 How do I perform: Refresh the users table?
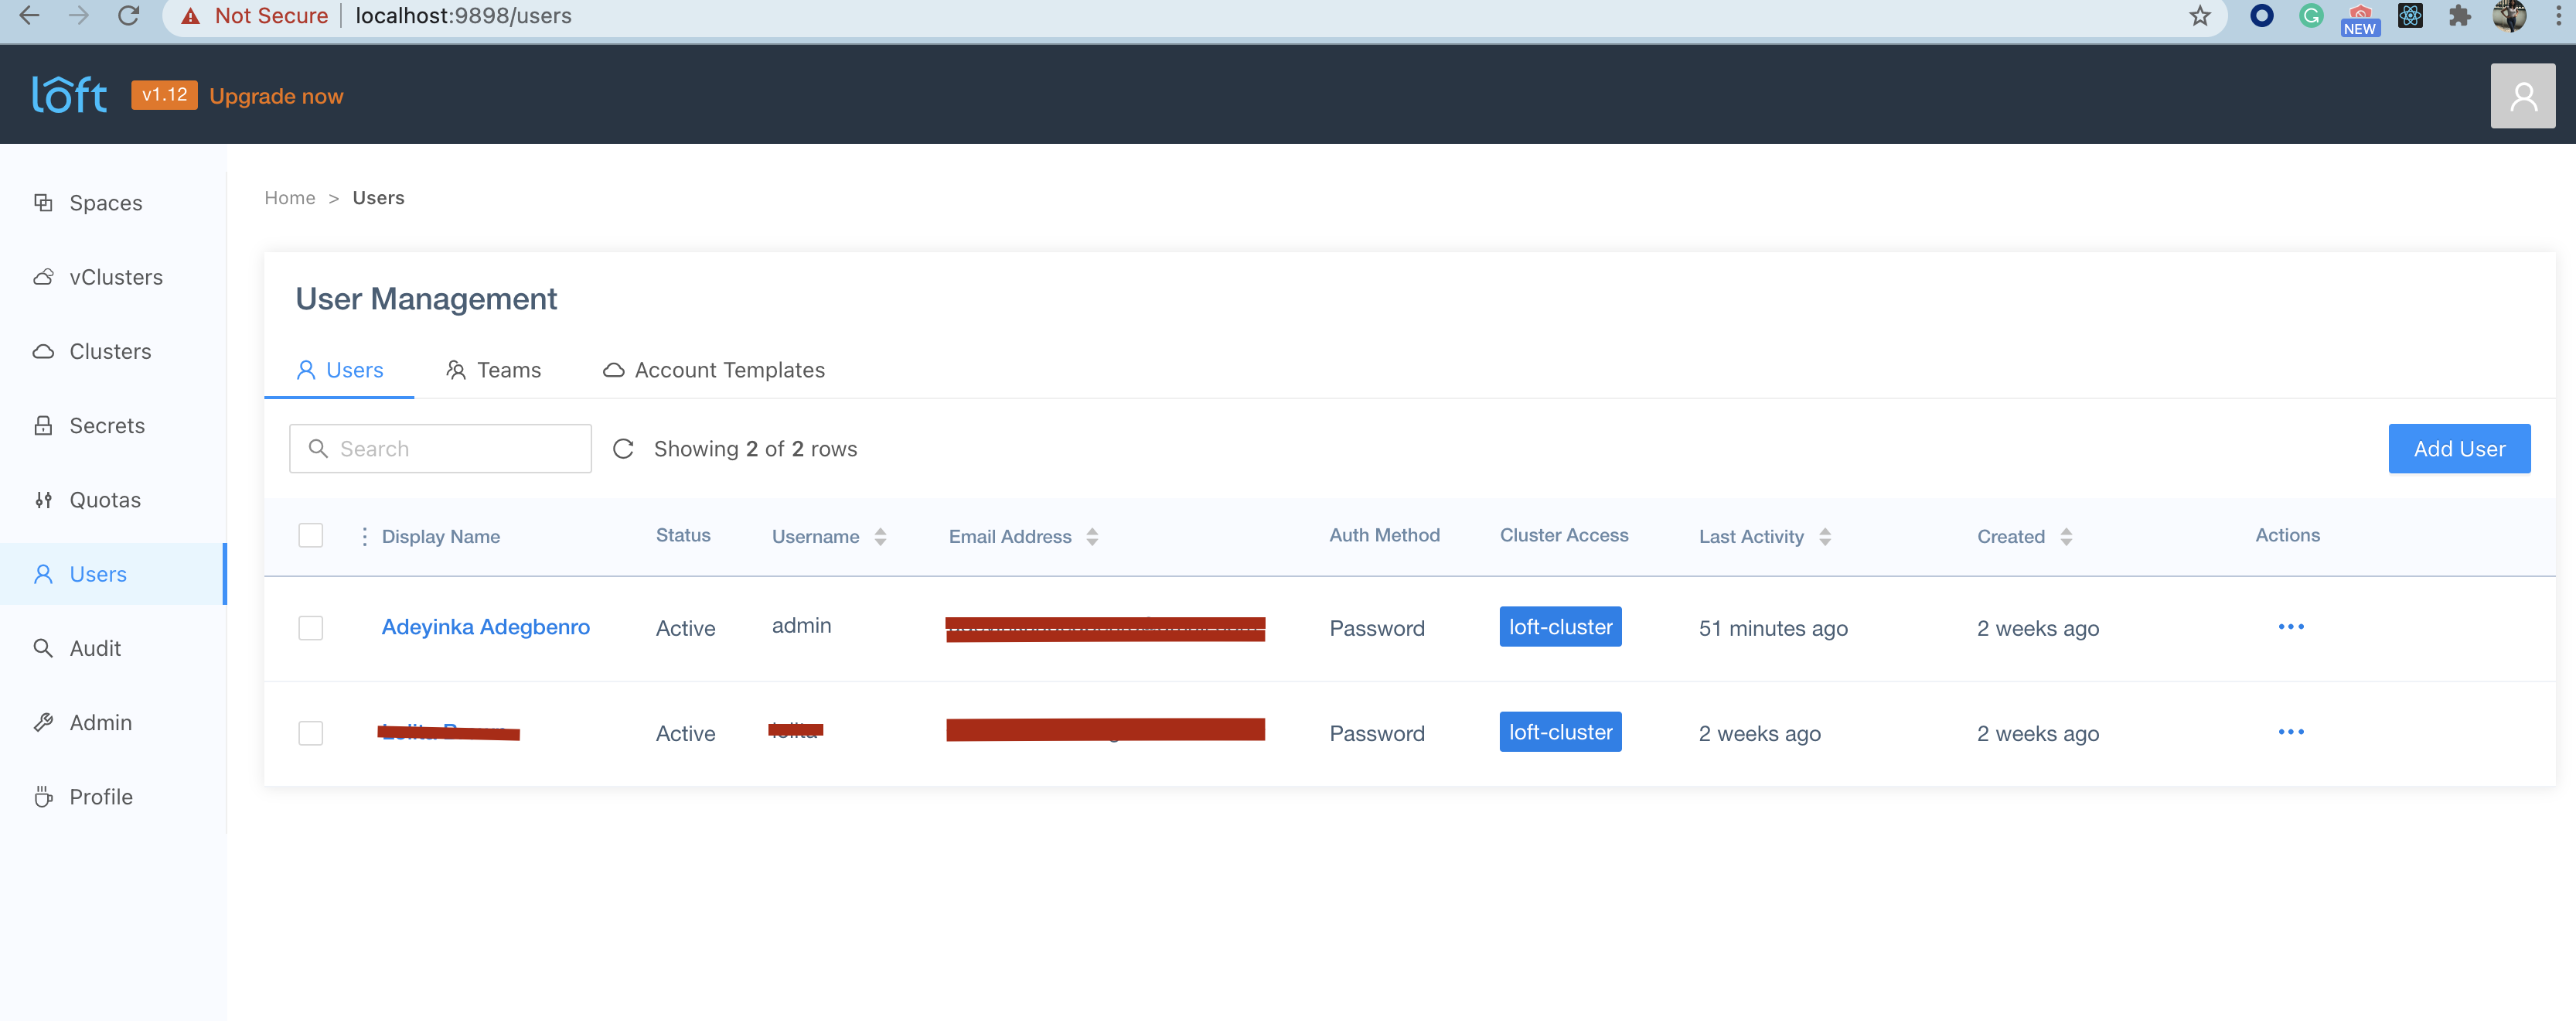coord(624,448)
